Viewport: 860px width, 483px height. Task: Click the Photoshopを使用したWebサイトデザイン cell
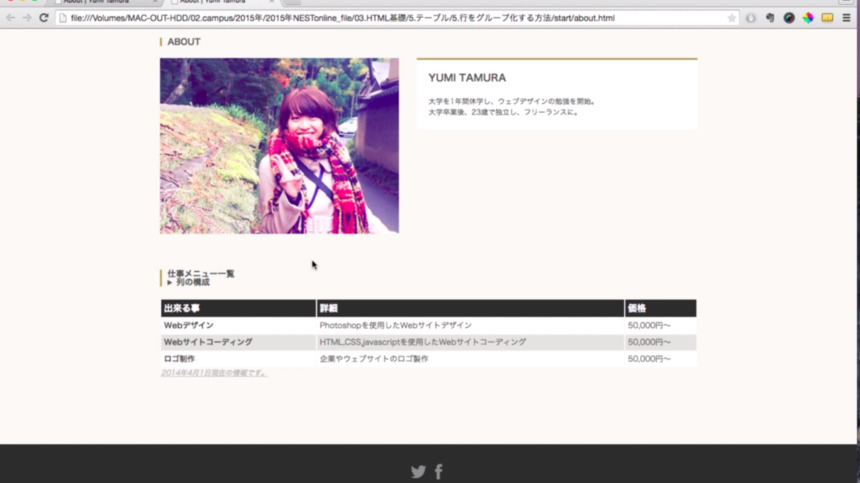click(471, 325)
